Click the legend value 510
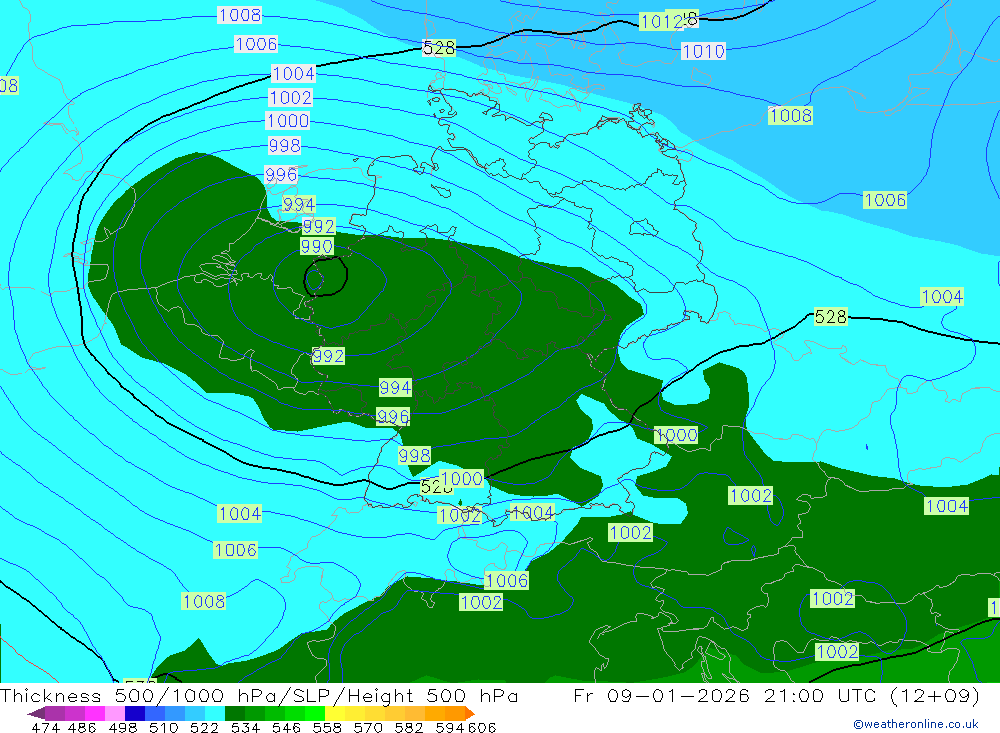The height and width of the screenshot is (733, 1000). tap(164, 727)
